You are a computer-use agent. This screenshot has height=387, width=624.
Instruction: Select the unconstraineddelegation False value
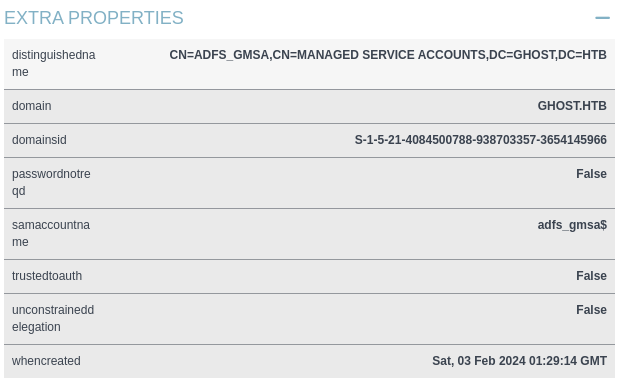[591, 310]
